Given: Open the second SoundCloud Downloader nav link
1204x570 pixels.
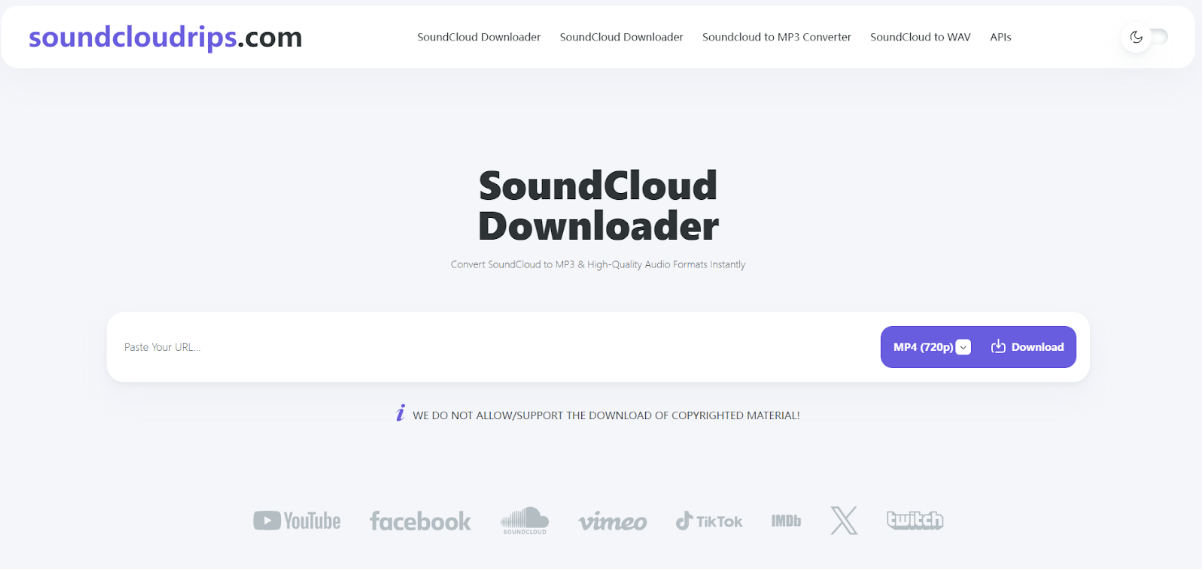Looking at the screenshot, I should coord(621,37).
